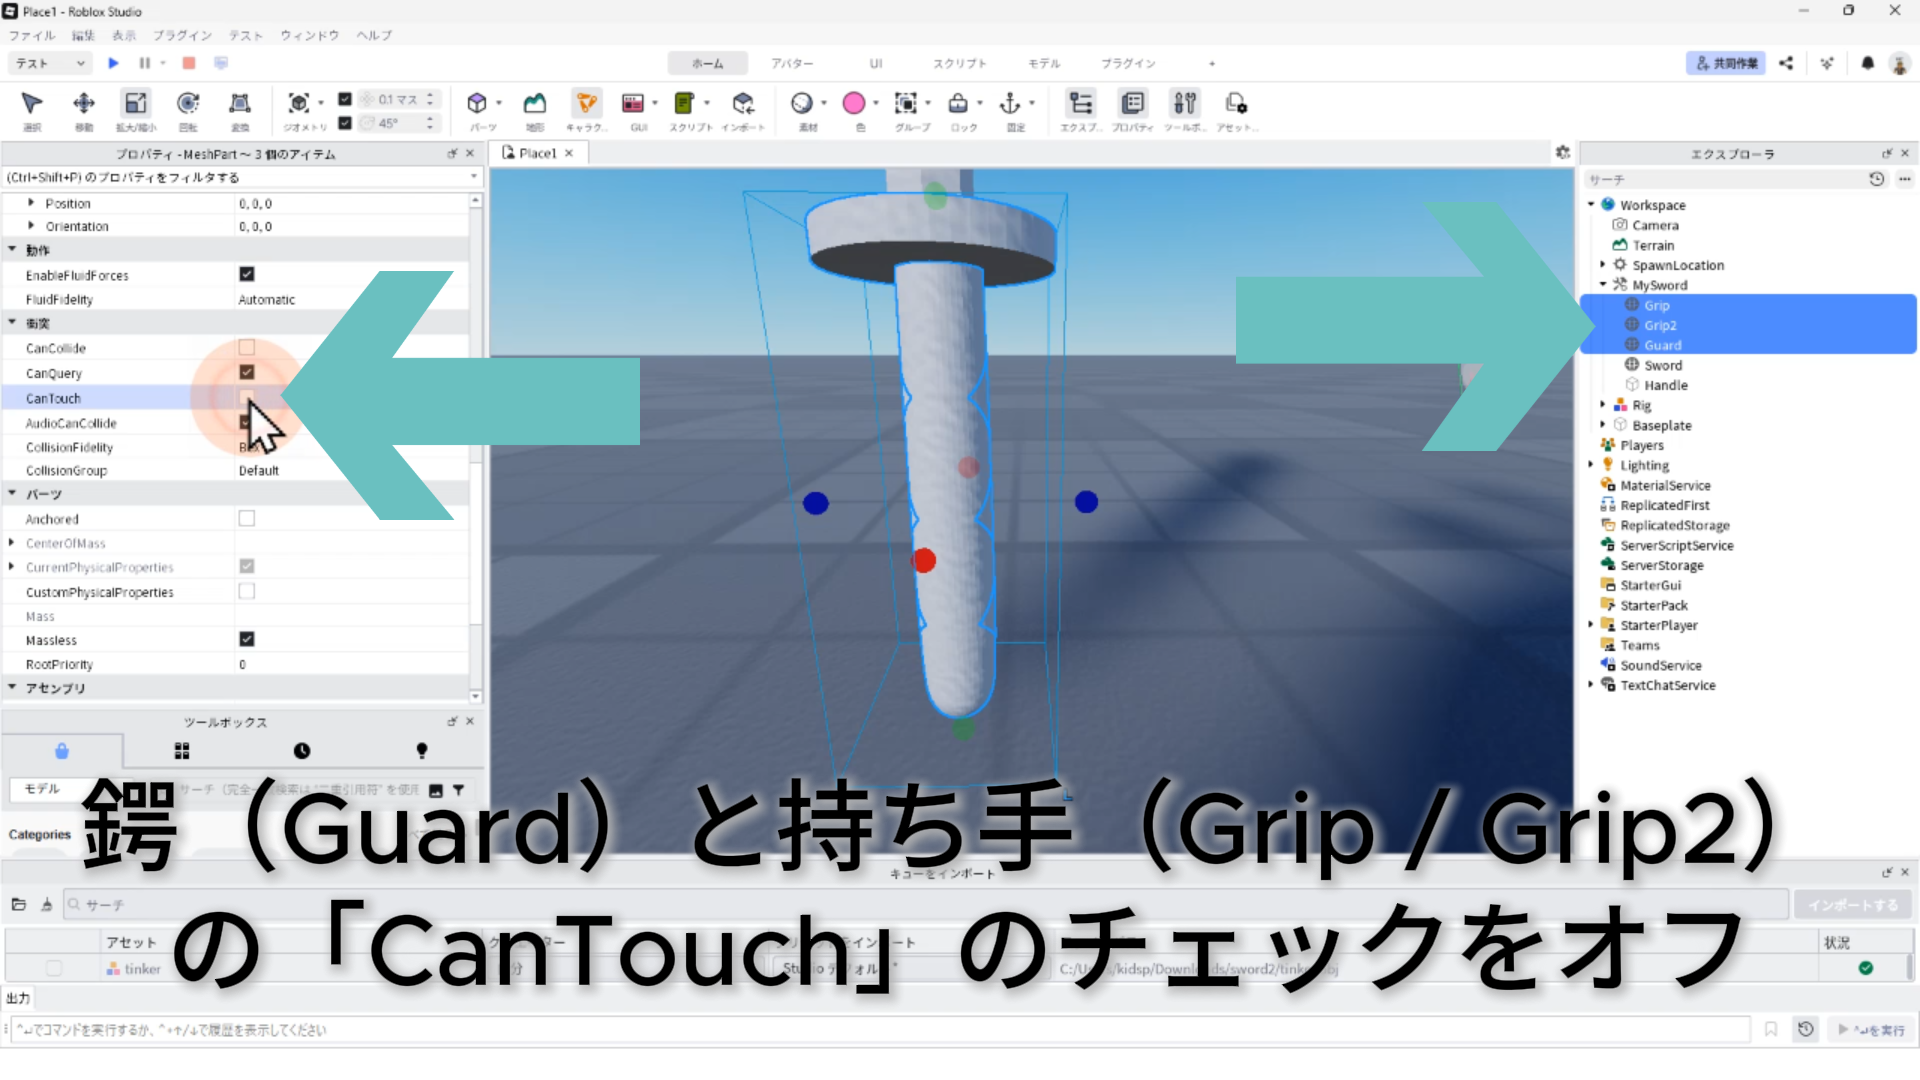Switch to the モデル ribbon tab
1920x1080 pixels.
coord(1044,63)
